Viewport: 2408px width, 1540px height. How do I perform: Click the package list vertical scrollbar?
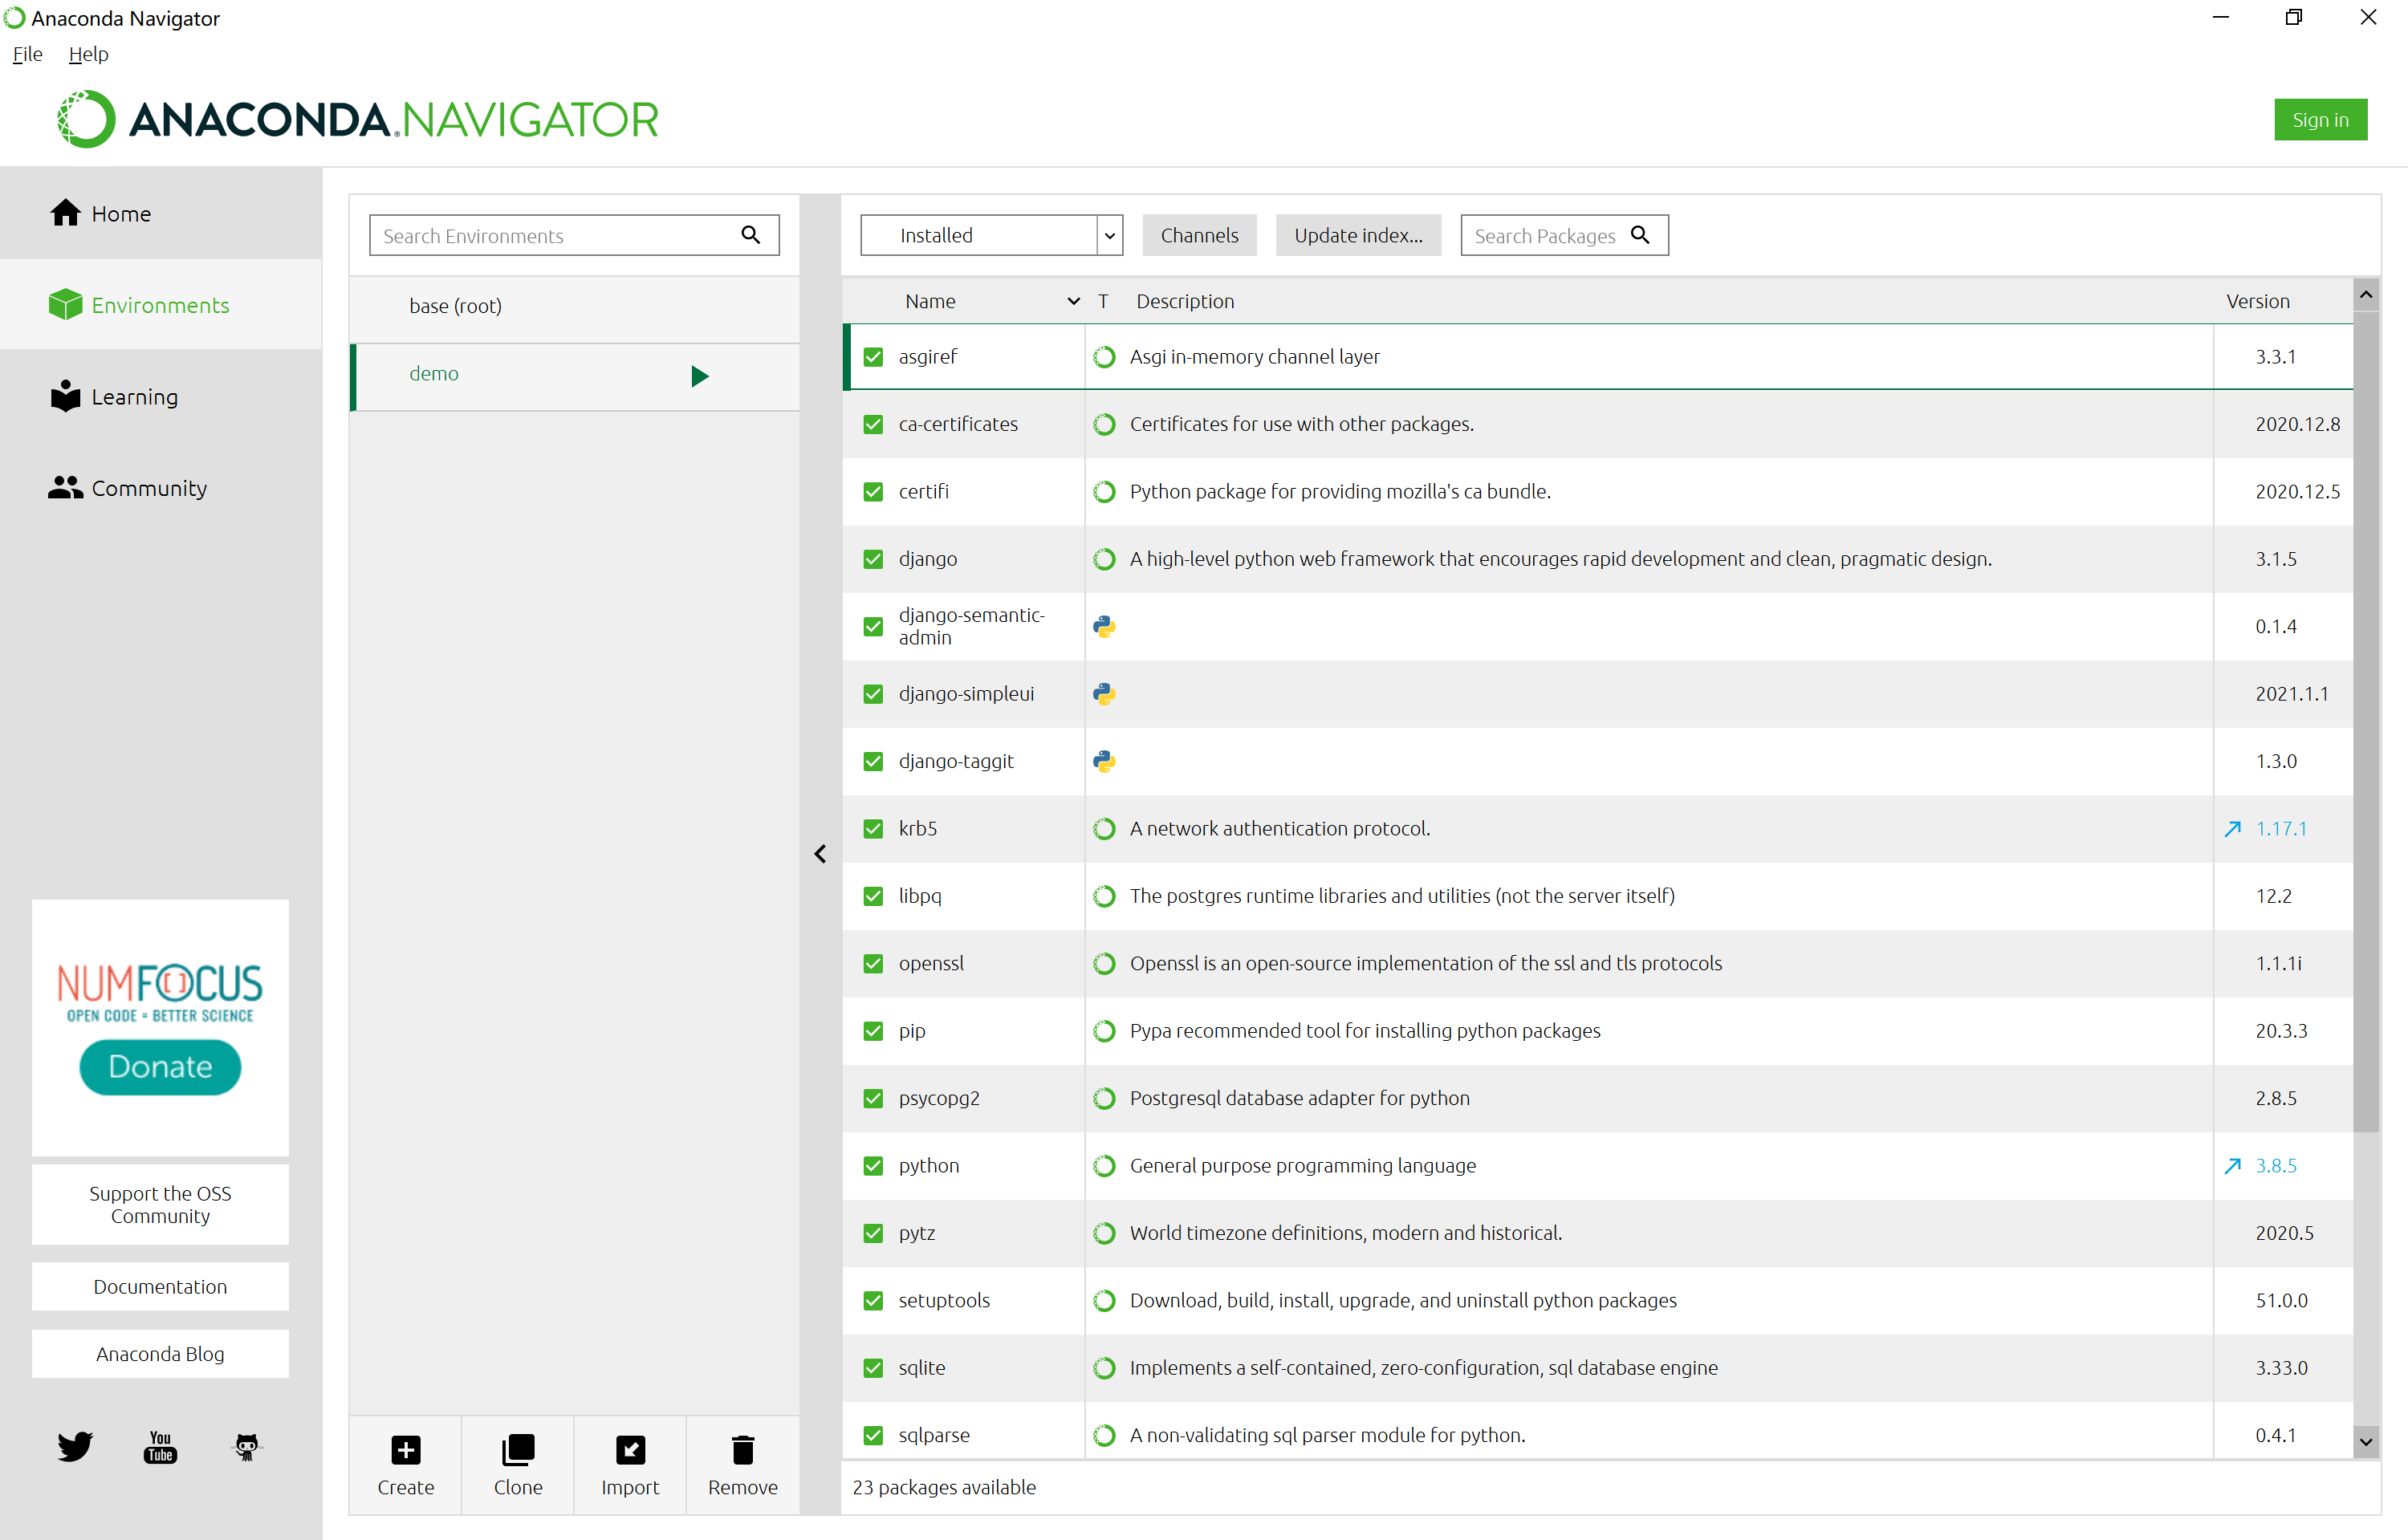click(2365, 720)
